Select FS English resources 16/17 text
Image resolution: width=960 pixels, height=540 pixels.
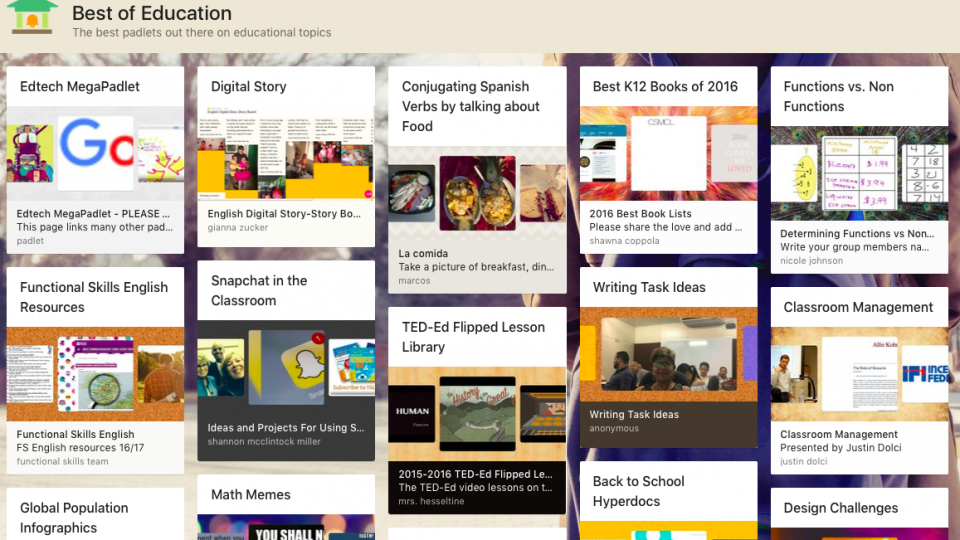pos(80,448)
